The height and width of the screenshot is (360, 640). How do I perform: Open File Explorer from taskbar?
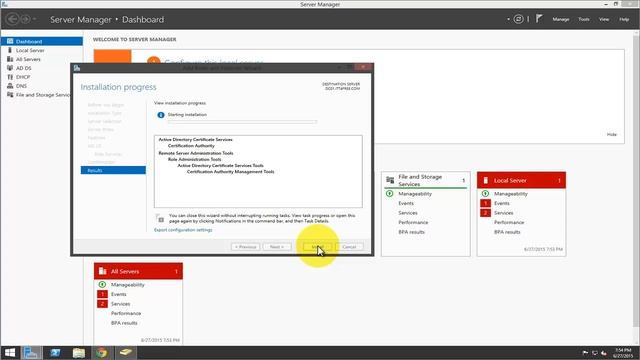(79, 353)
